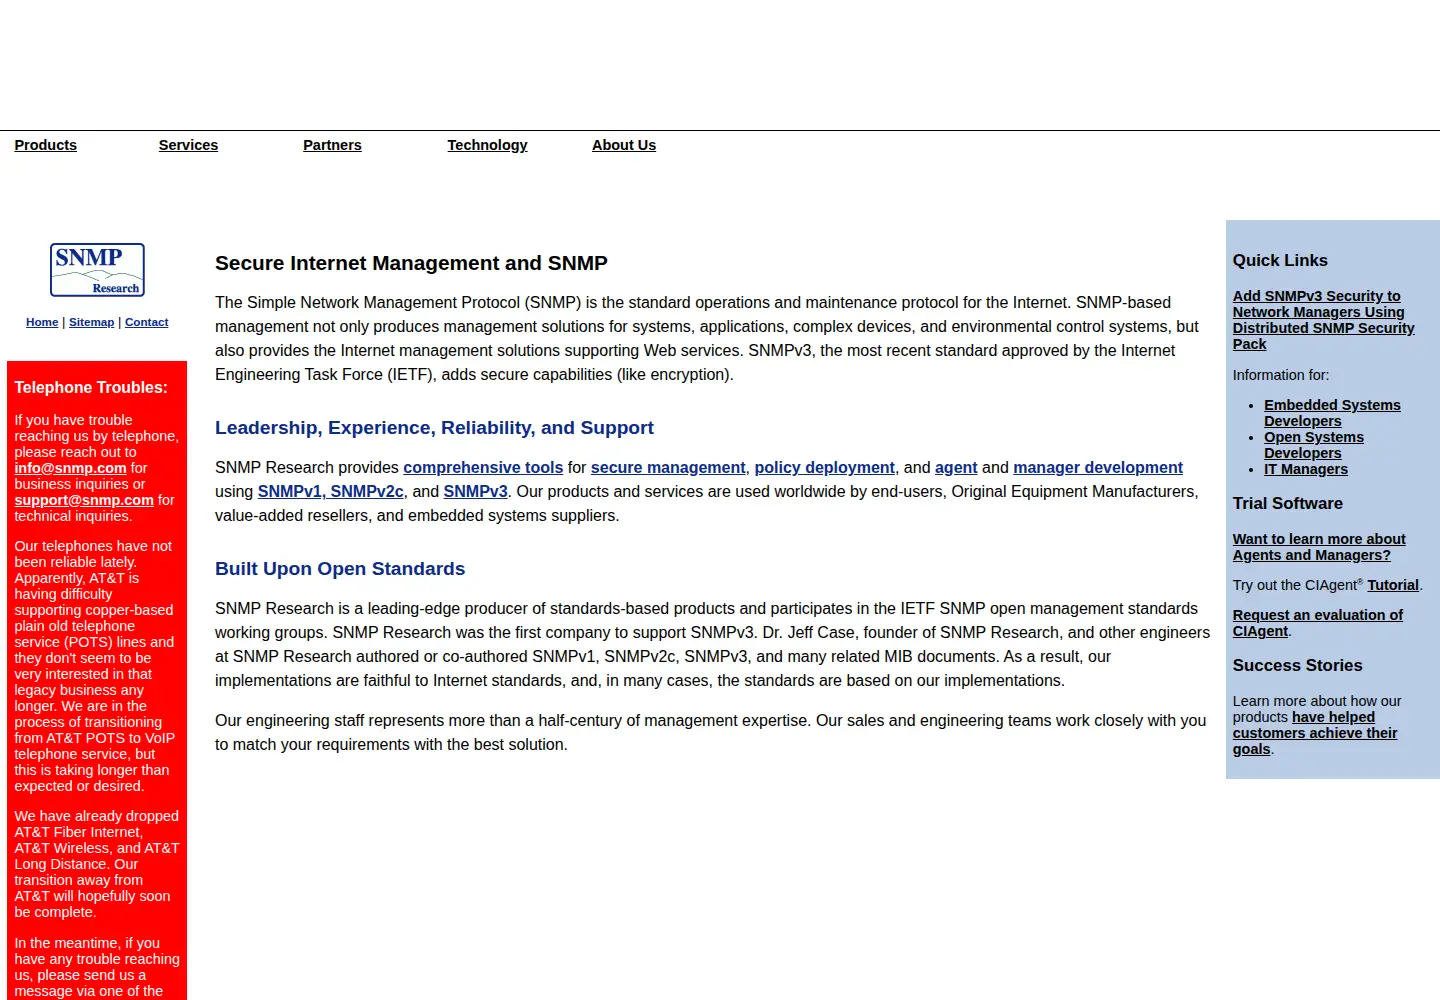
Task: Follow the comprehensive tools link
Action: [483, 467]
